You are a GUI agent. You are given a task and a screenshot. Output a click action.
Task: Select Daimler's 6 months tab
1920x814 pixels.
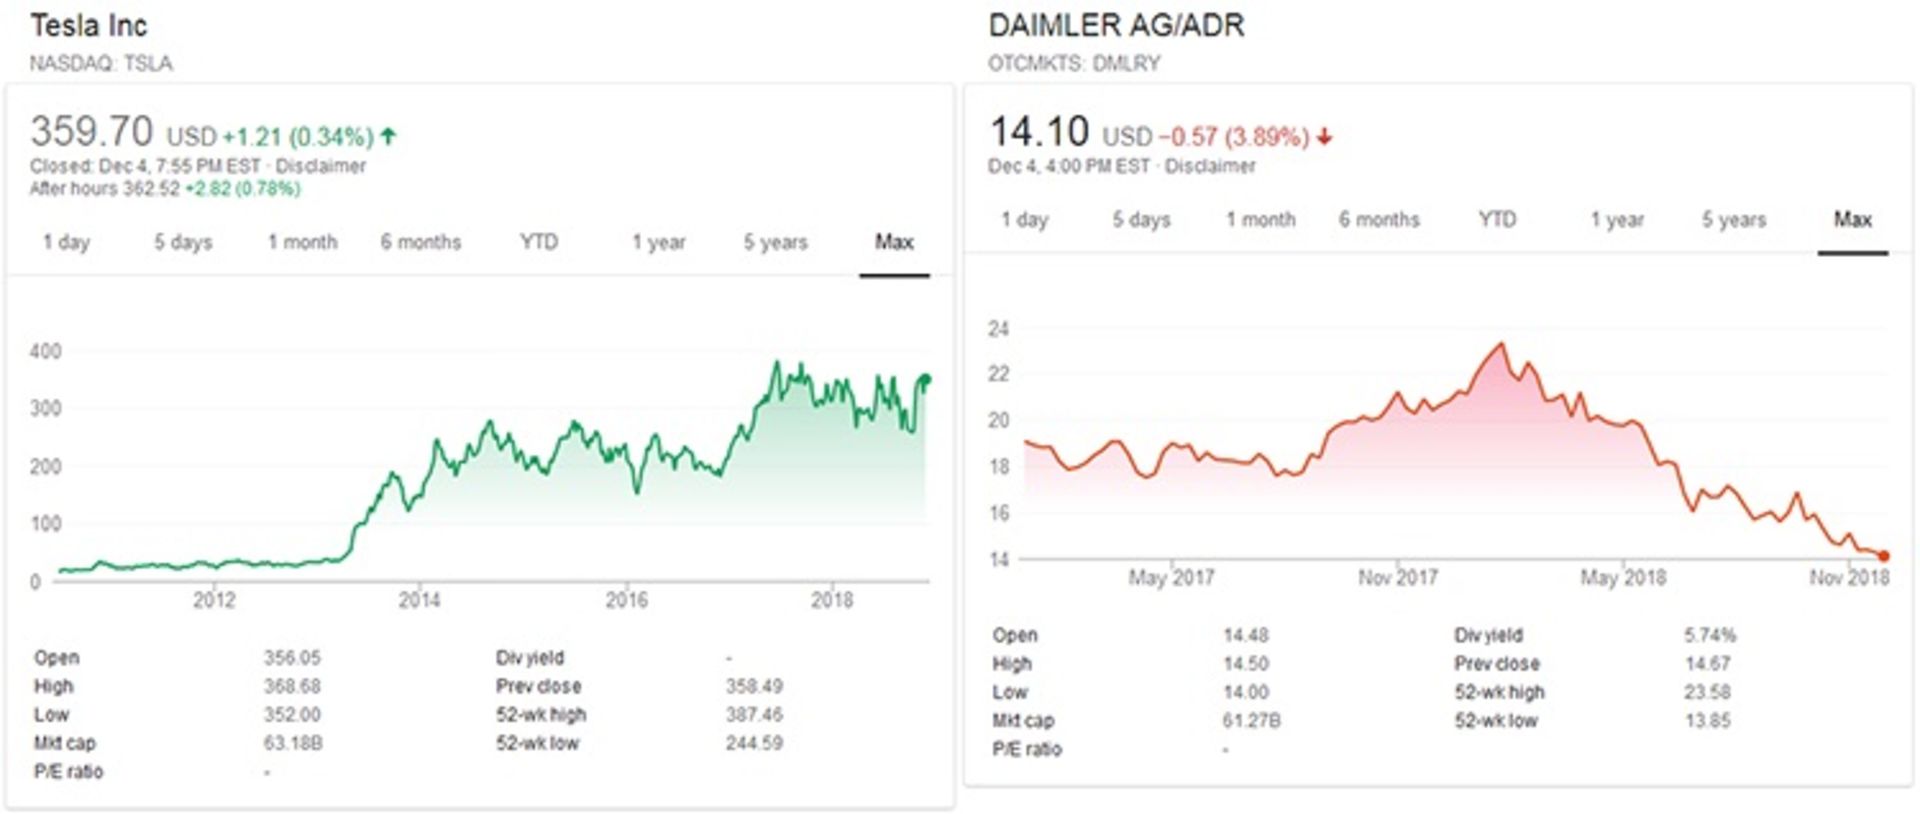1379,220
